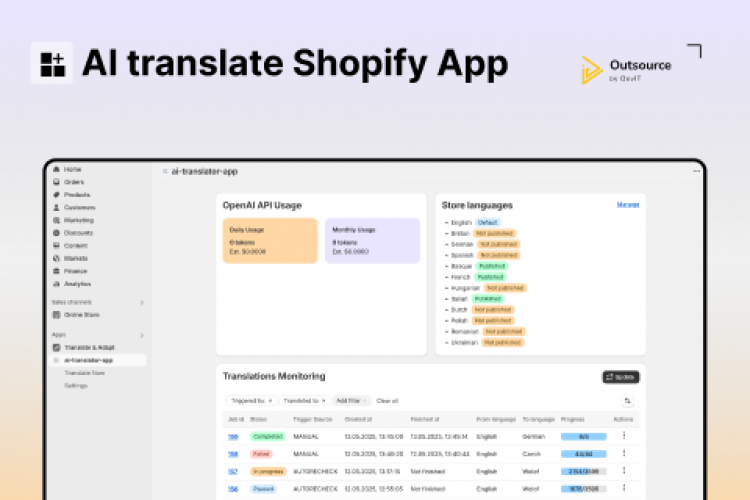Click the Manage link in Store languages
This screenshot has height=500, width=750.
point(628,205)
